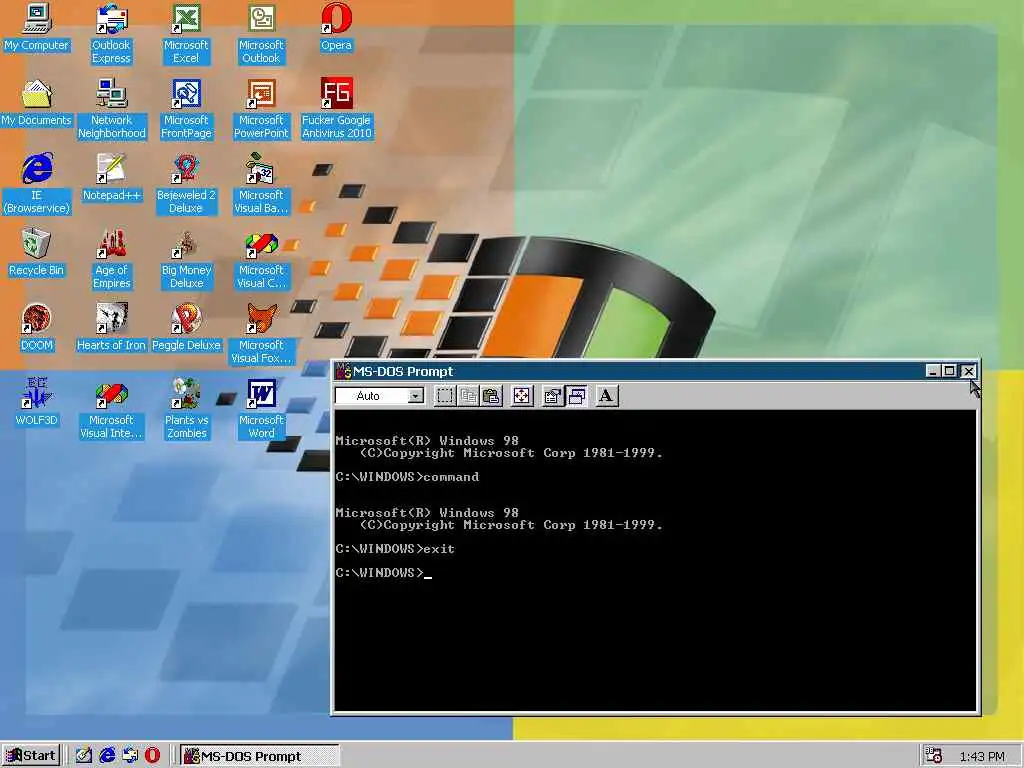Click the Paste icon in MS-DOS toolbar
The height and width of the screenshot is (768, 1024).
coord(491,396)
